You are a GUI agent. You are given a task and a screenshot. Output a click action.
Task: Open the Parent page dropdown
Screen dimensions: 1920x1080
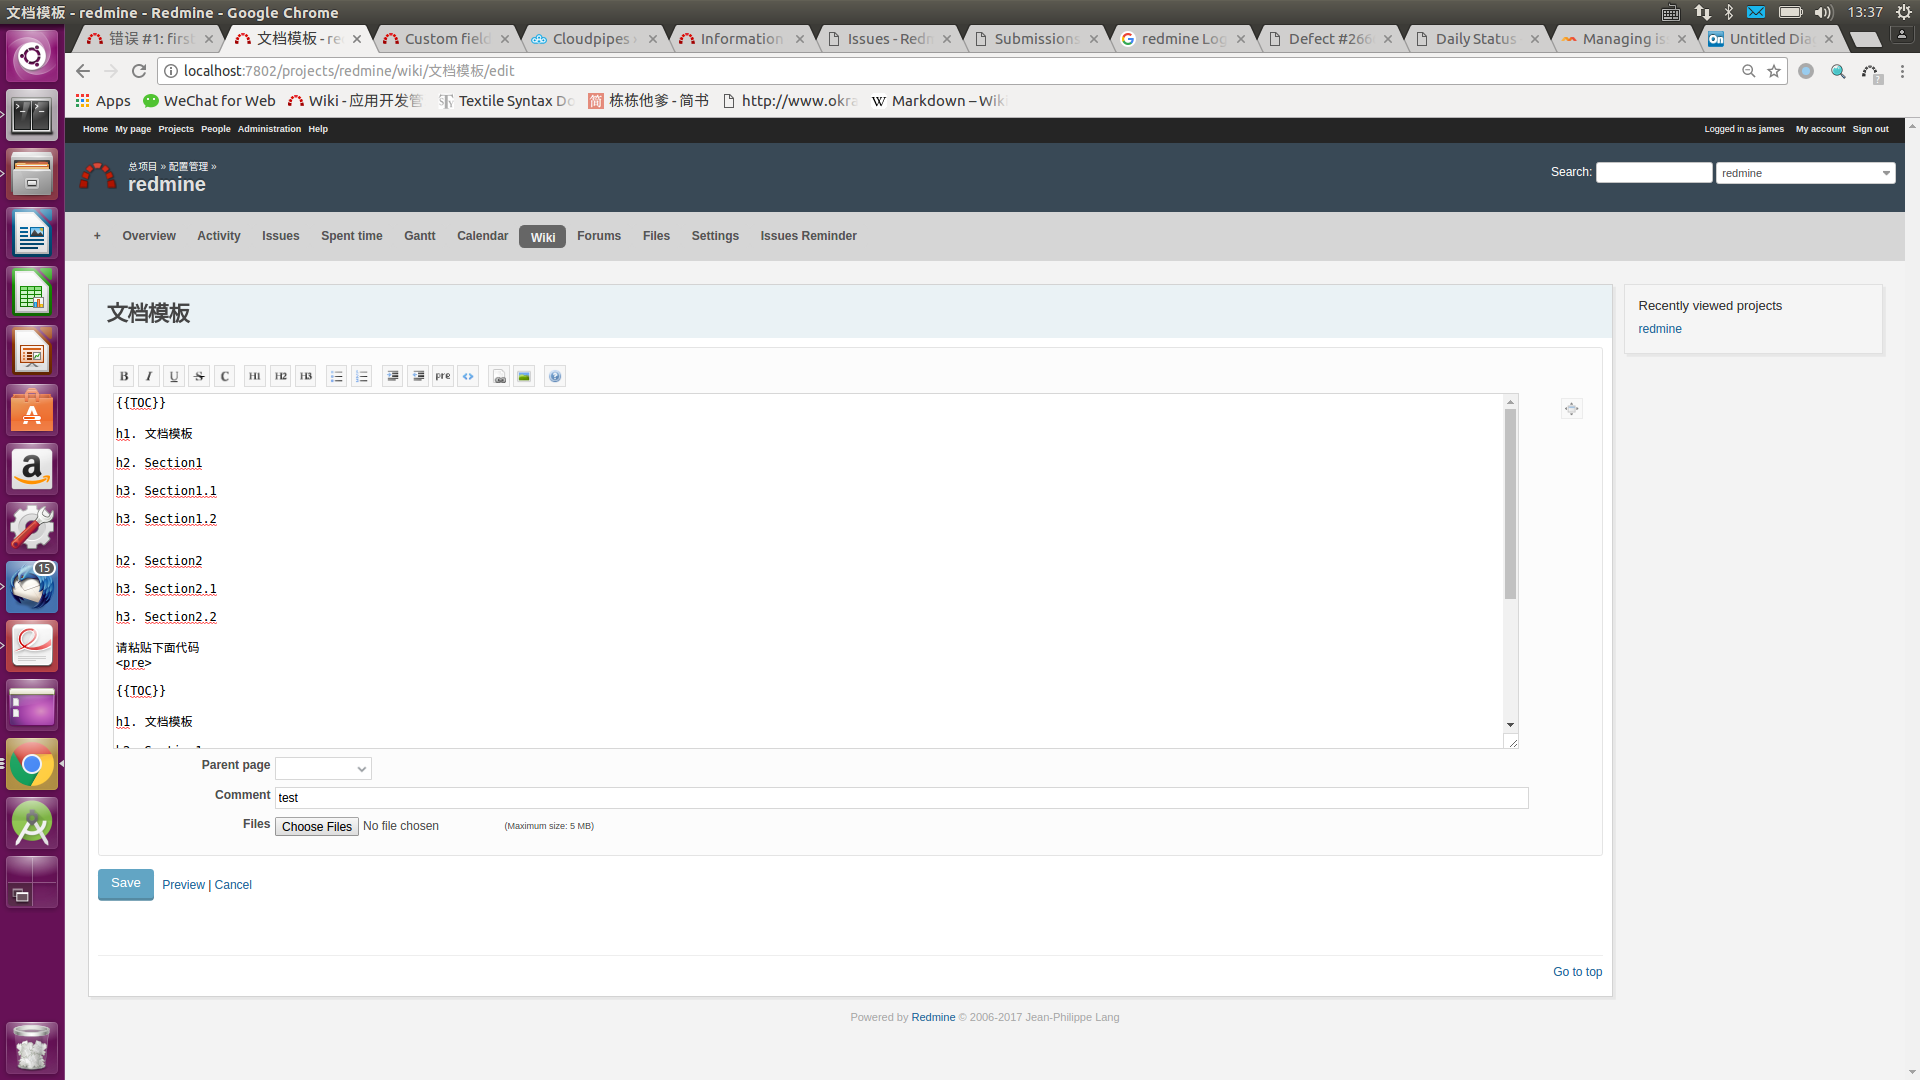coord(323,768)
